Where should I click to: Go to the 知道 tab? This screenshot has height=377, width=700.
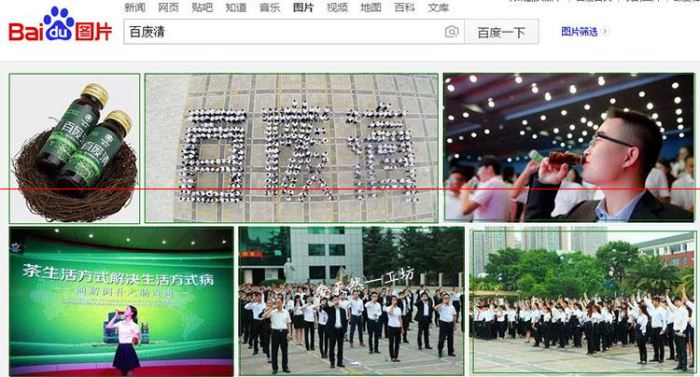tap(236, 7)
